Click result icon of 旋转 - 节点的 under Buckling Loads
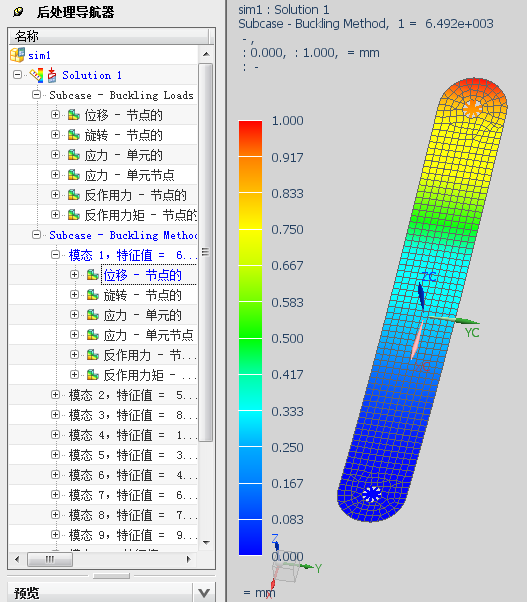 (x=74, y=134)
